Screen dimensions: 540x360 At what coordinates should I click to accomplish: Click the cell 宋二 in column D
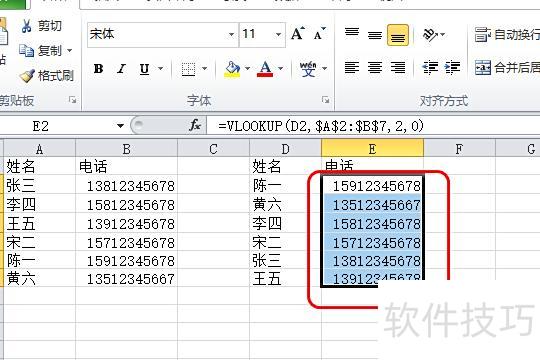285,242
